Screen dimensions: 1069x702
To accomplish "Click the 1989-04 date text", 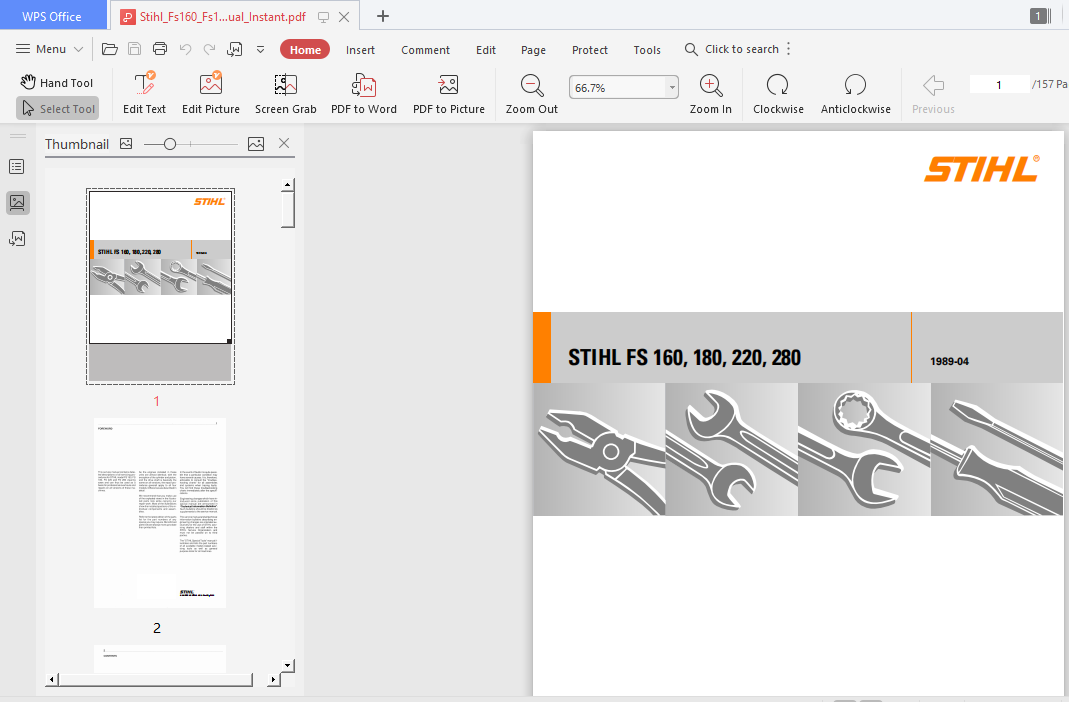I will (x=949, y=361).
